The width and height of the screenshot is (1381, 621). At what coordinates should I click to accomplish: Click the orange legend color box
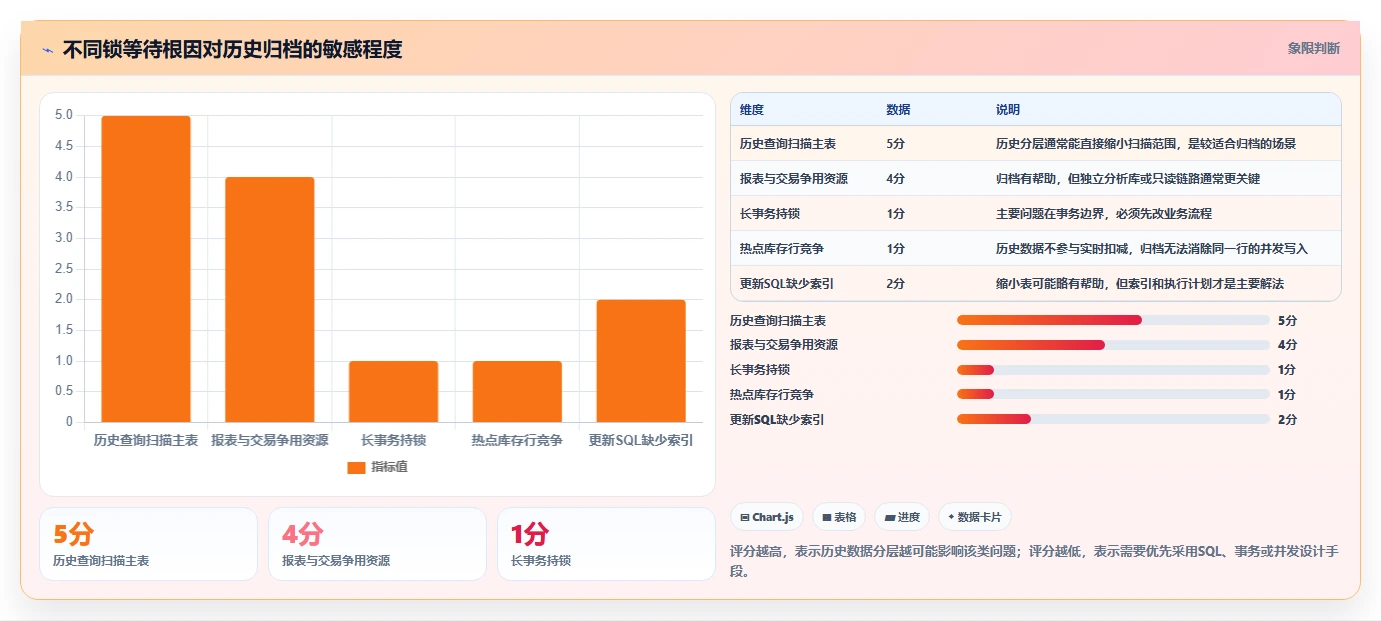(x=356, y=467)
